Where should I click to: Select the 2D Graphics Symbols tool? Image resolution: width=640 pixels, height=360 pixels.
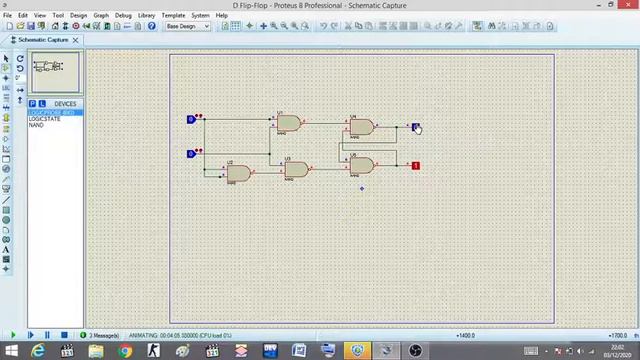point(6,259)
